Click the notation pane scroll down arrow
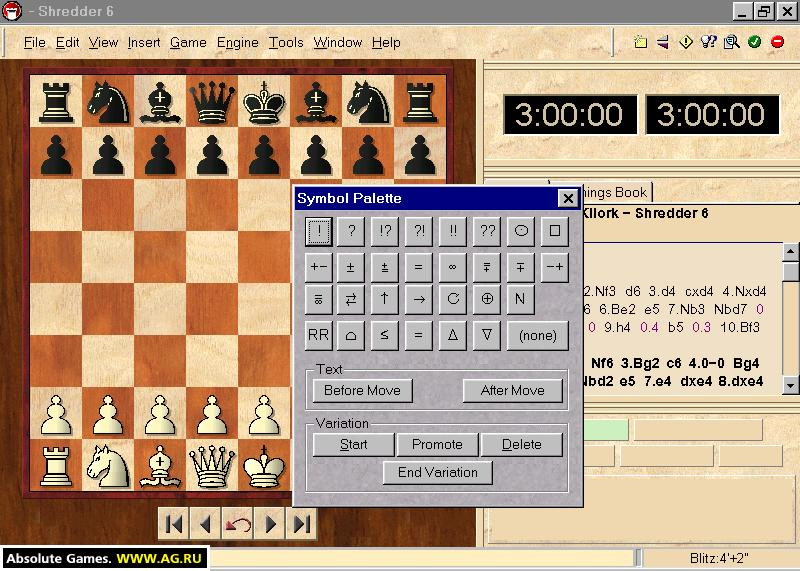This screenshot has width=800, height=571. coord(791,385)
